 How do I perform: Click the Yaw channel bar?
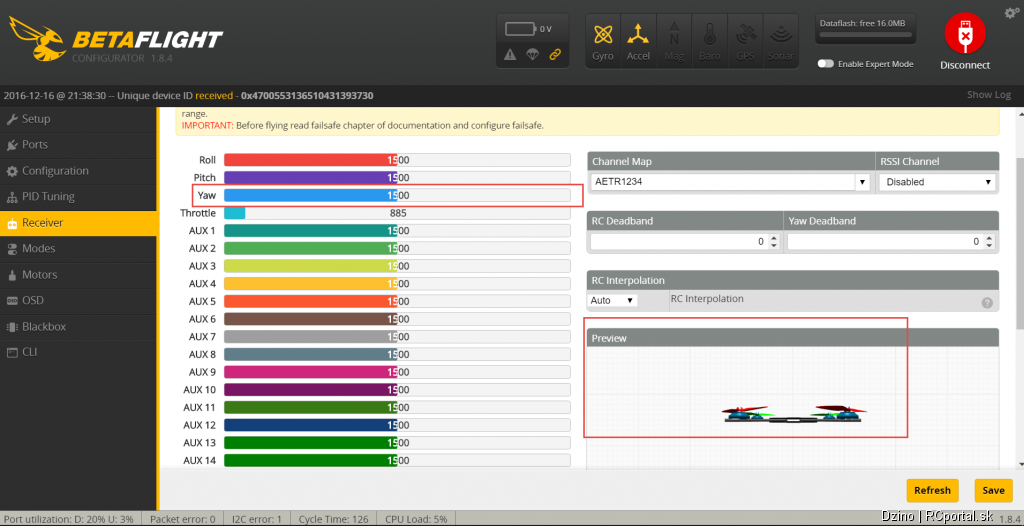tap(397, 195)
